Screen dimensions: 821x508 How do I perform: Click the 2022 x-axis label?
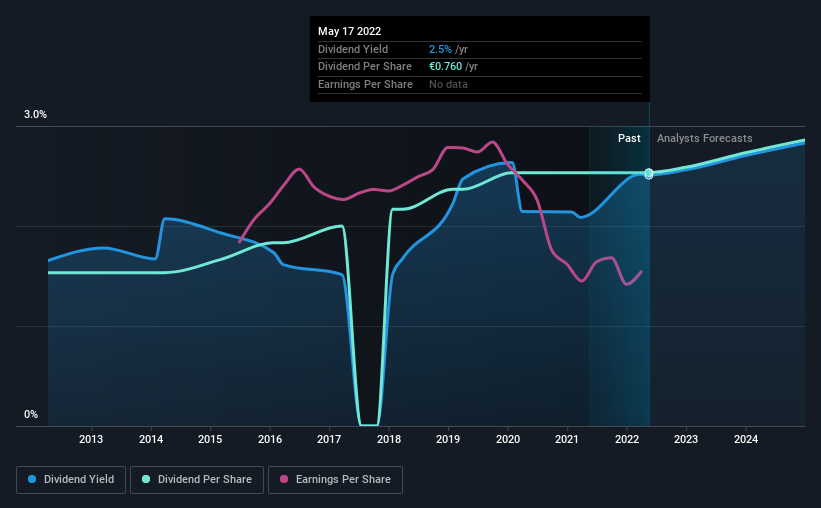coord(627,439)
